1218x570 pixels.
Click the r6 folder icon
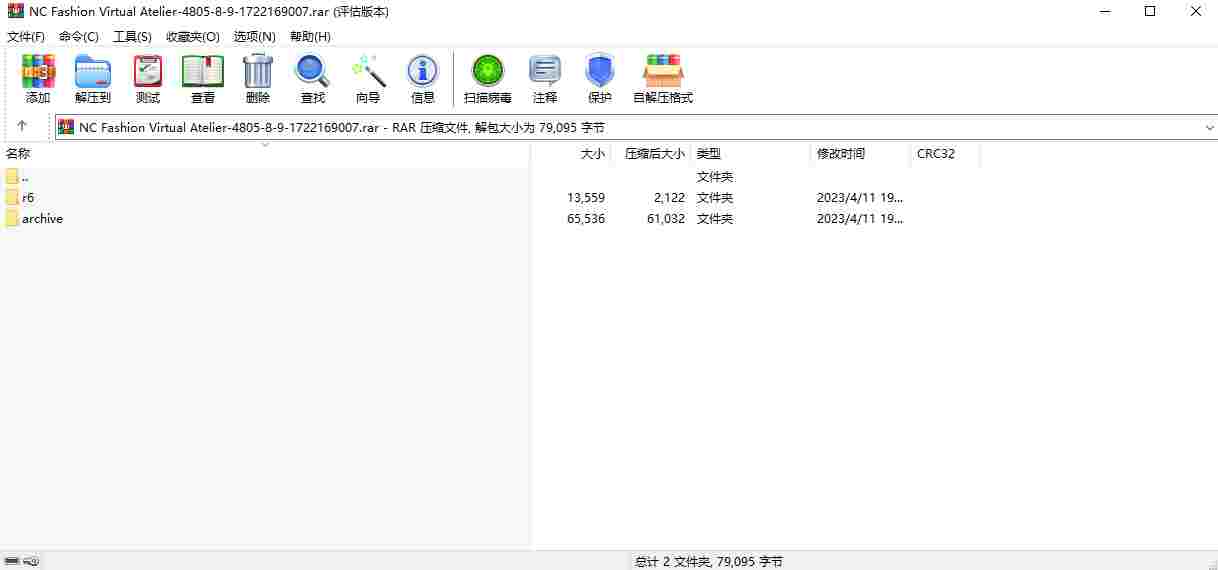(12, 197)
